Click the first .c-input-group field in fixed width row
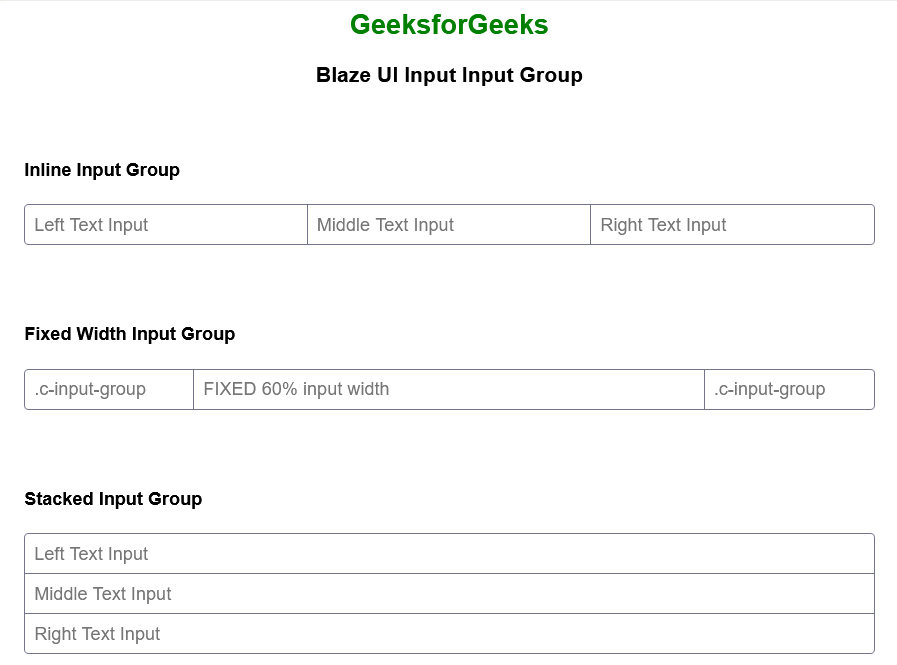 (x=108, y=389)
